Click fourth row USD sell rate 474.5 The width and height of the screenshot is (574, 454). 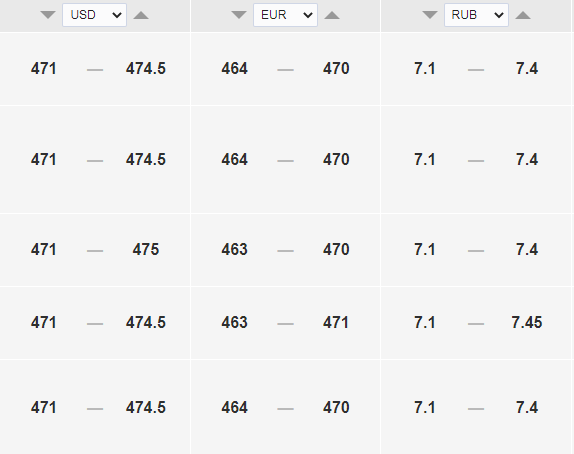click(x=146, y=323)
